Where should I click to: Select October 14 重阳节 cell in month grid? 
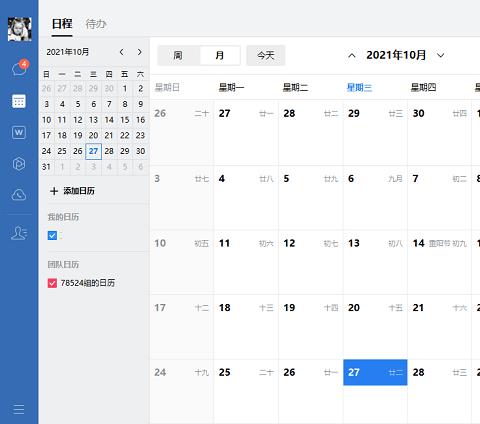(439, 262)
